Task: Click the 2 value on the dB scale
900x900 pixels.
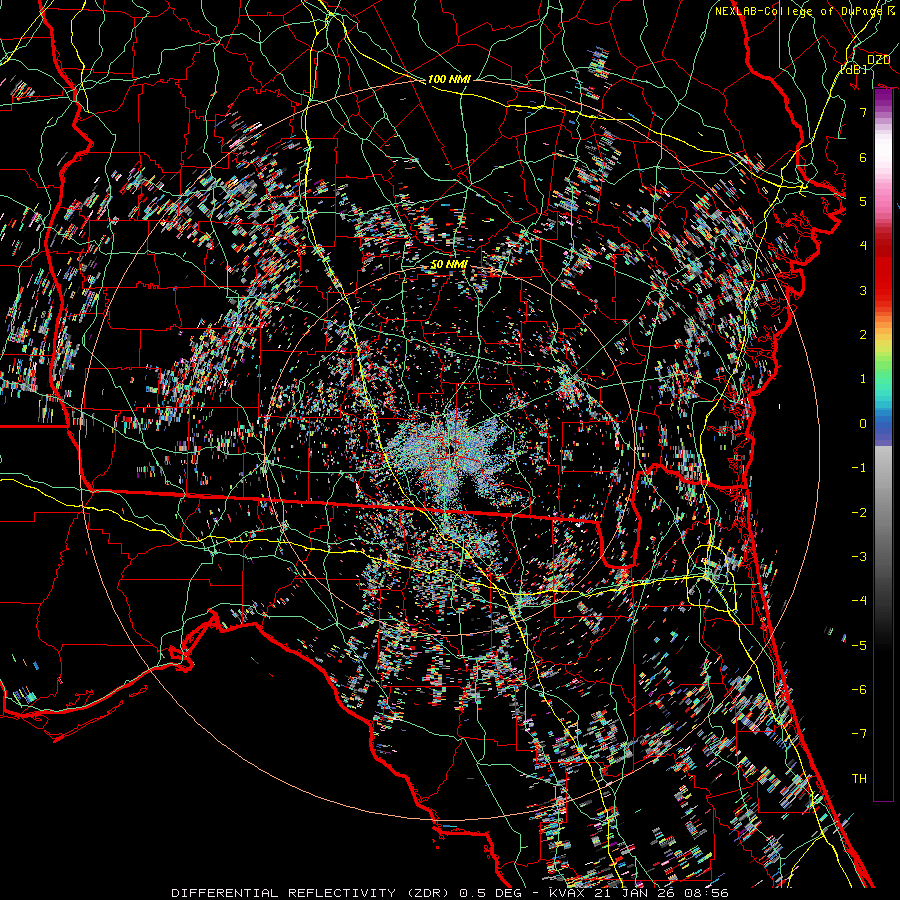Action: tap(863, 335)
